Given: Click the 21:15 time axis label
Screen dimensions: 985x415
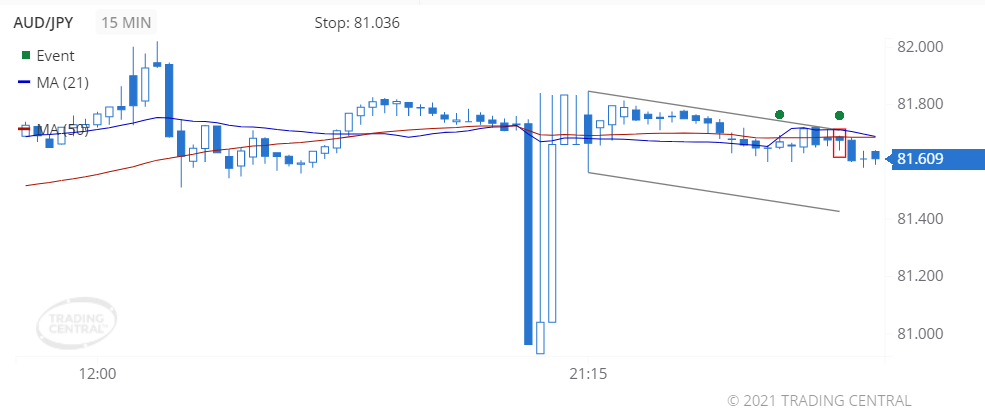Looking at the screenshot, I should pyautogui.click(x=588, y=374).
